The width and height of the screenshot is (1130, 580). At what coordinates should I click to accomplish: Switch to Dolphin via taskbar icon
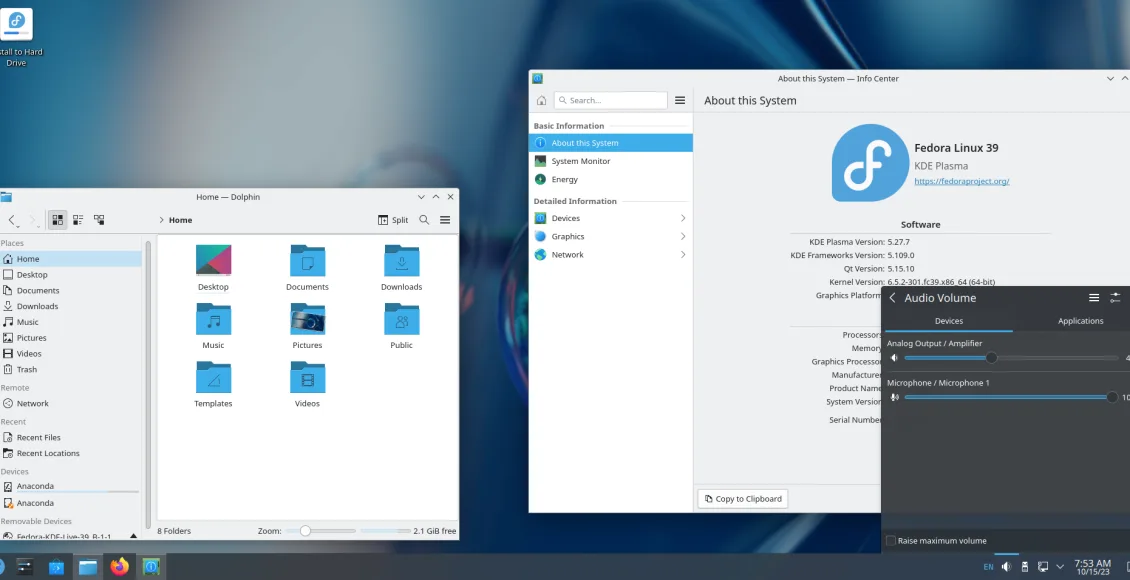tap(88, 567)
